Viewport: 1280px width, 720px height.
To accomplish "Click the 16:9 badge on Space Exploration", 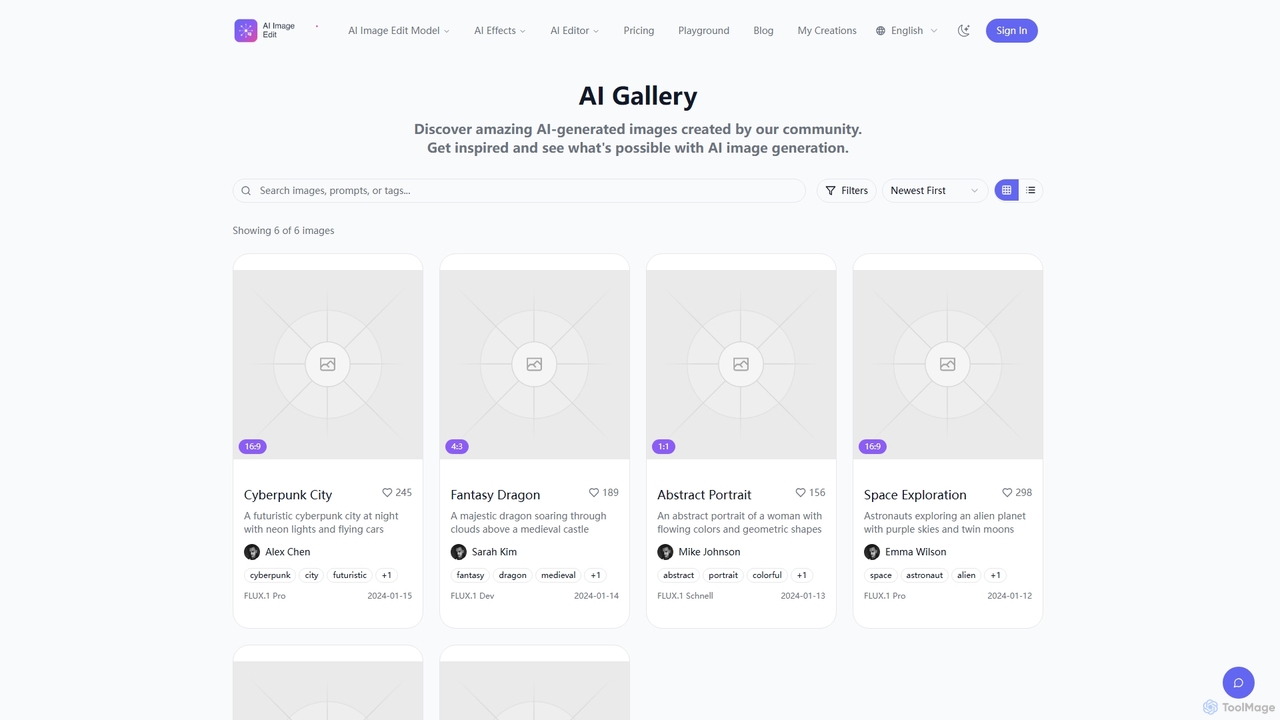I will [x=873, y=447].
